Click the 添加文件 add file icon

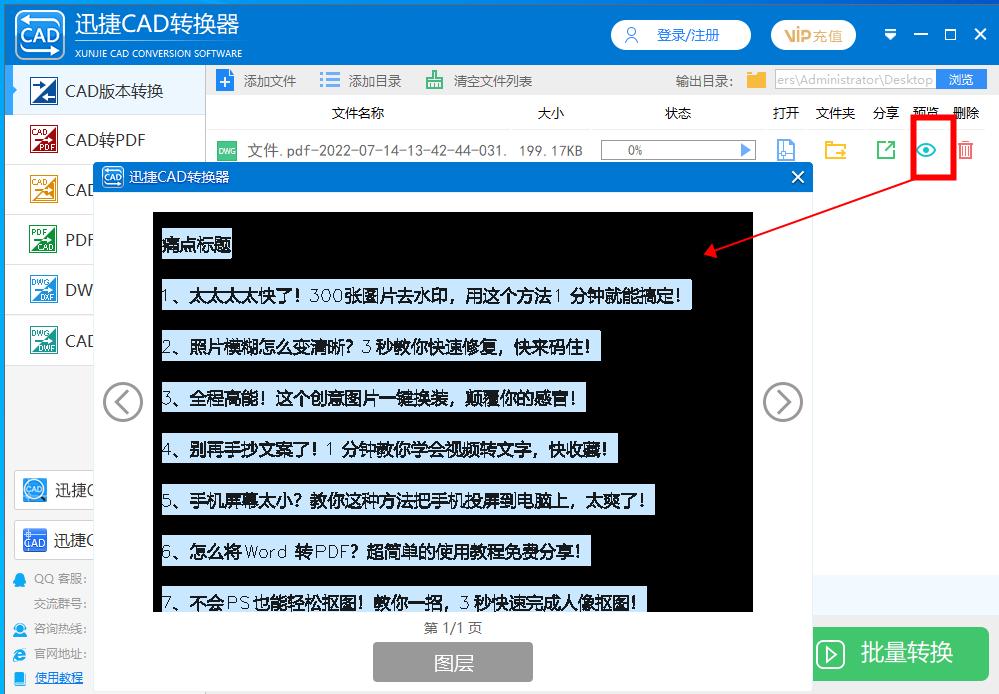[x=227, y=79]
